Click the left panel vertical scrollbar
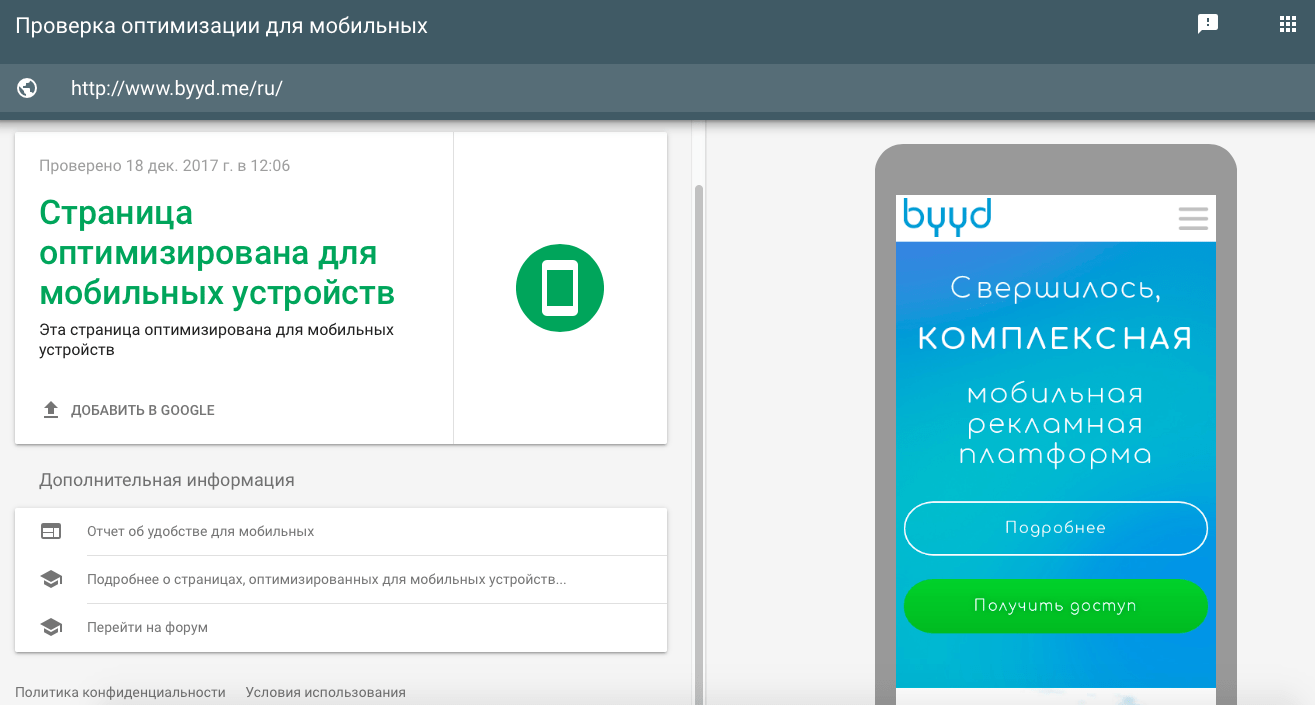 (x=698, y=400)
